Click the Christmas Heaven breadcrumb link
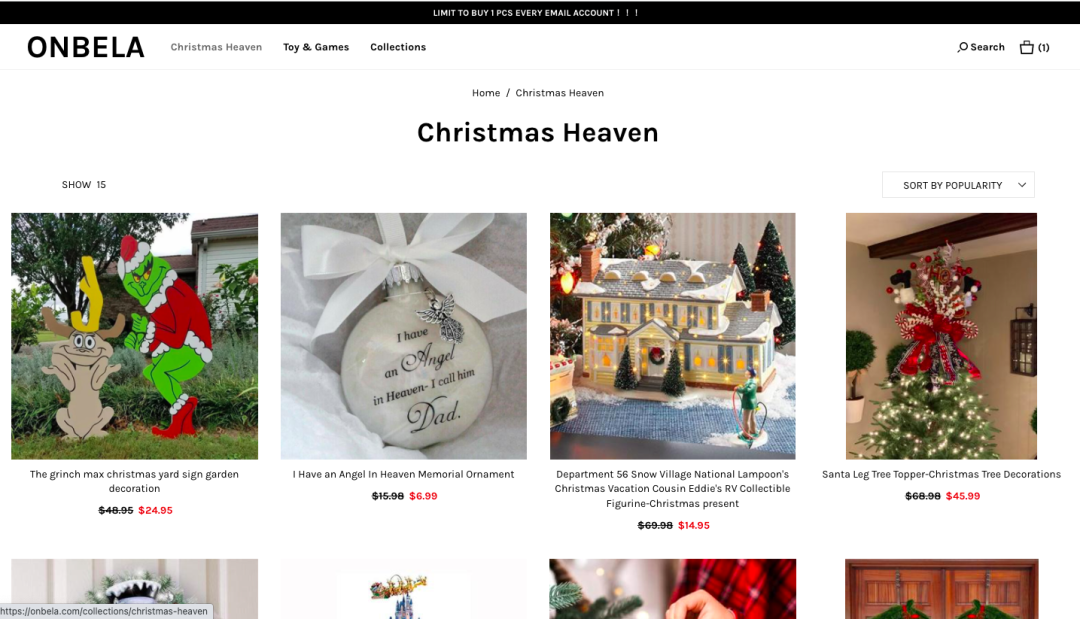The height and width of the screenshot is (619, 1080). [x=559, y=93]
